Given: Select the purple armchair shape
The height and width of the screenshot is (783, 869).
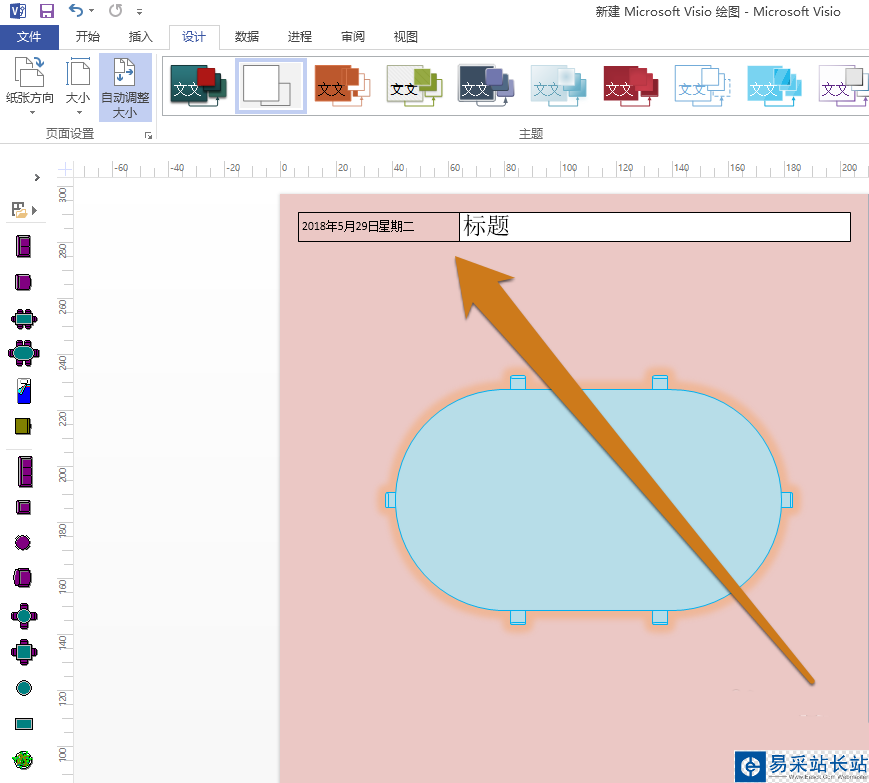Looking at the screenshot, I should (23, 577).
